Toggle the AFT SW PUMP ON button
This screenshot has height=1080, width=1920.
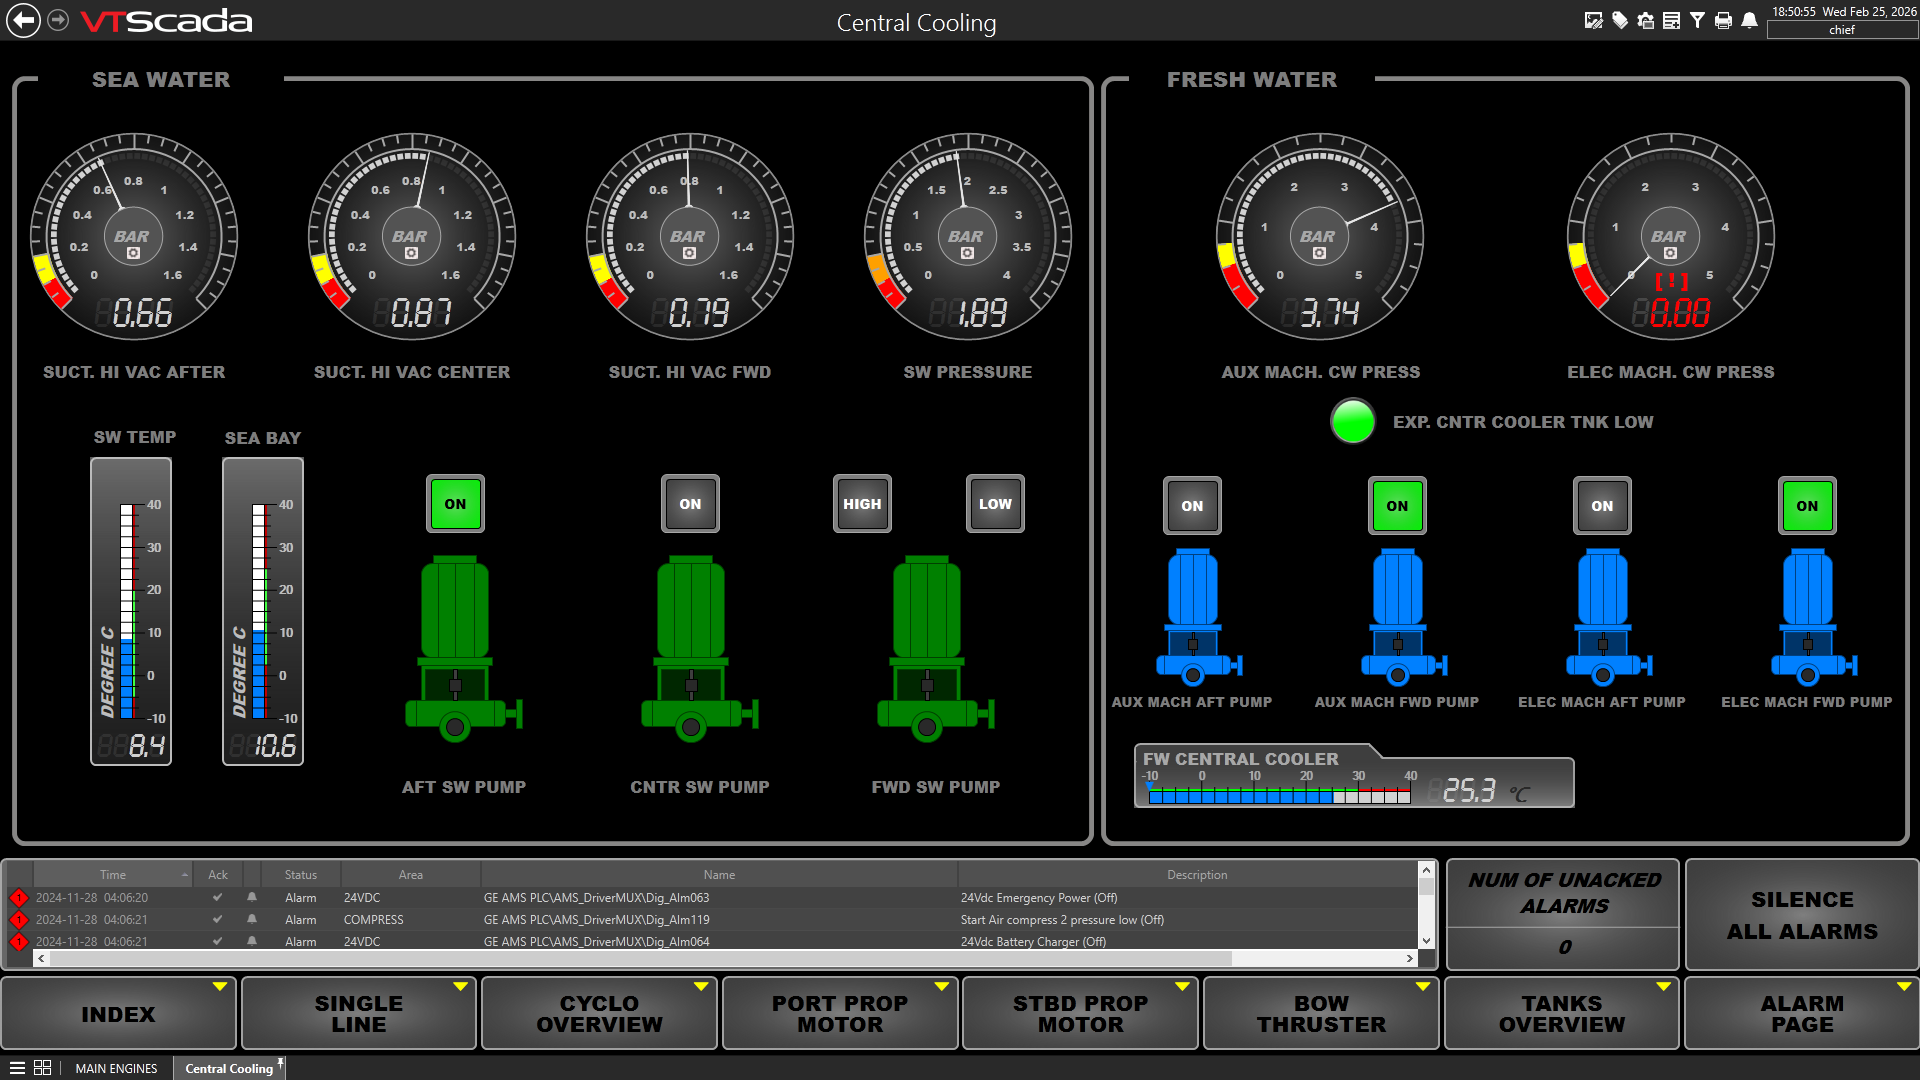(455, 504)
